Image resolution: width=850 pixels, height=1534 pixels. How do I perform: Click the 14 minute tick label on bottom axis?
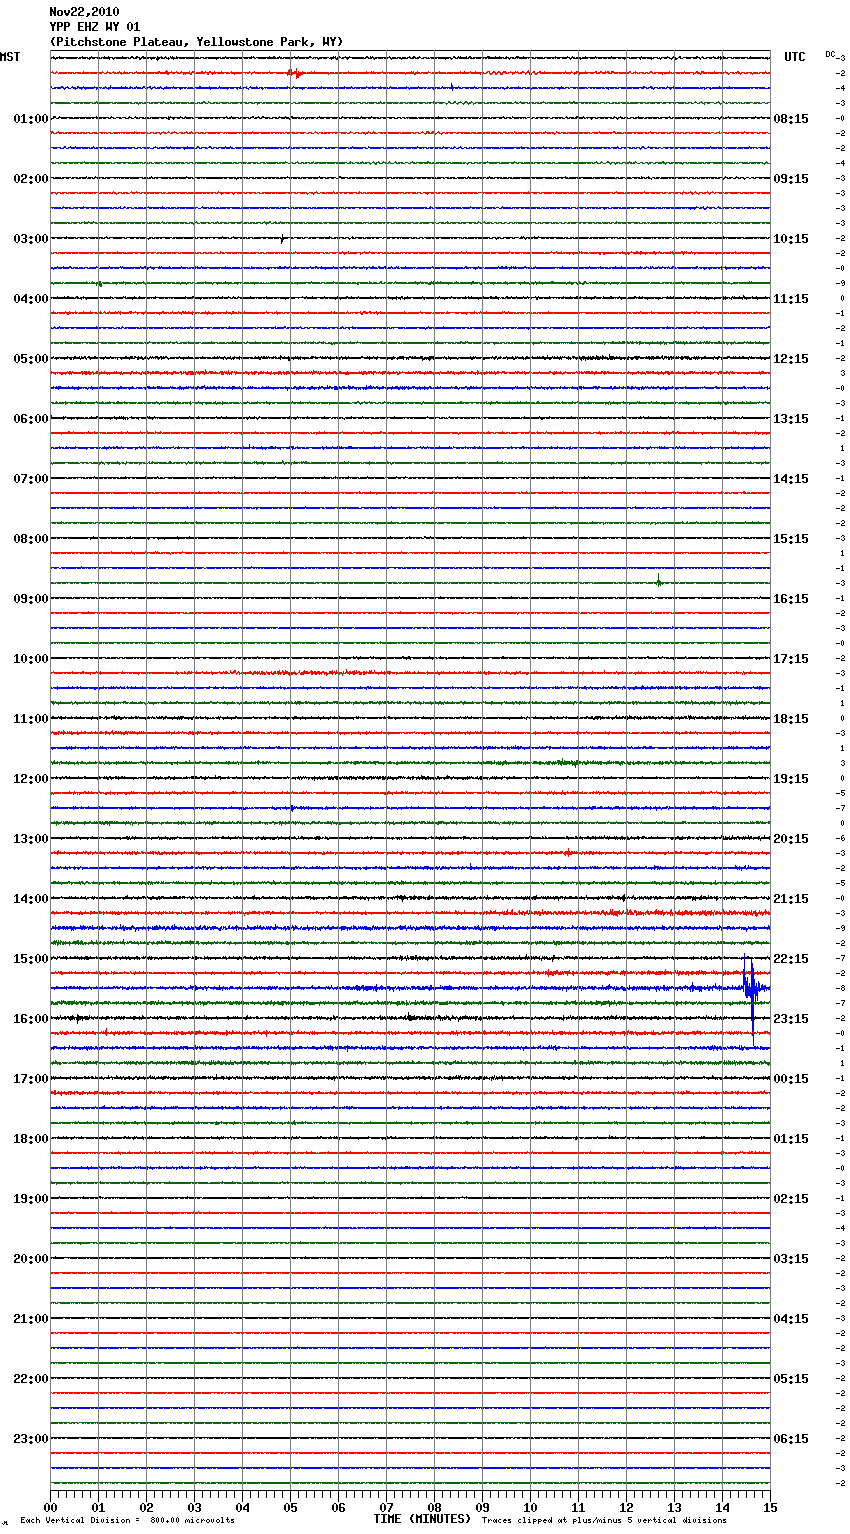tap(722, 1507)
